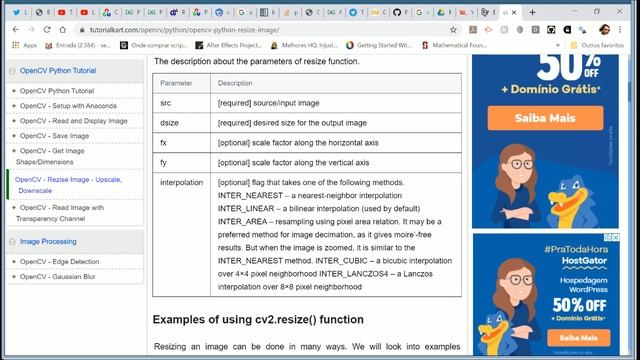Open OpenCV - Gaussian Blur link

point(57,277)
